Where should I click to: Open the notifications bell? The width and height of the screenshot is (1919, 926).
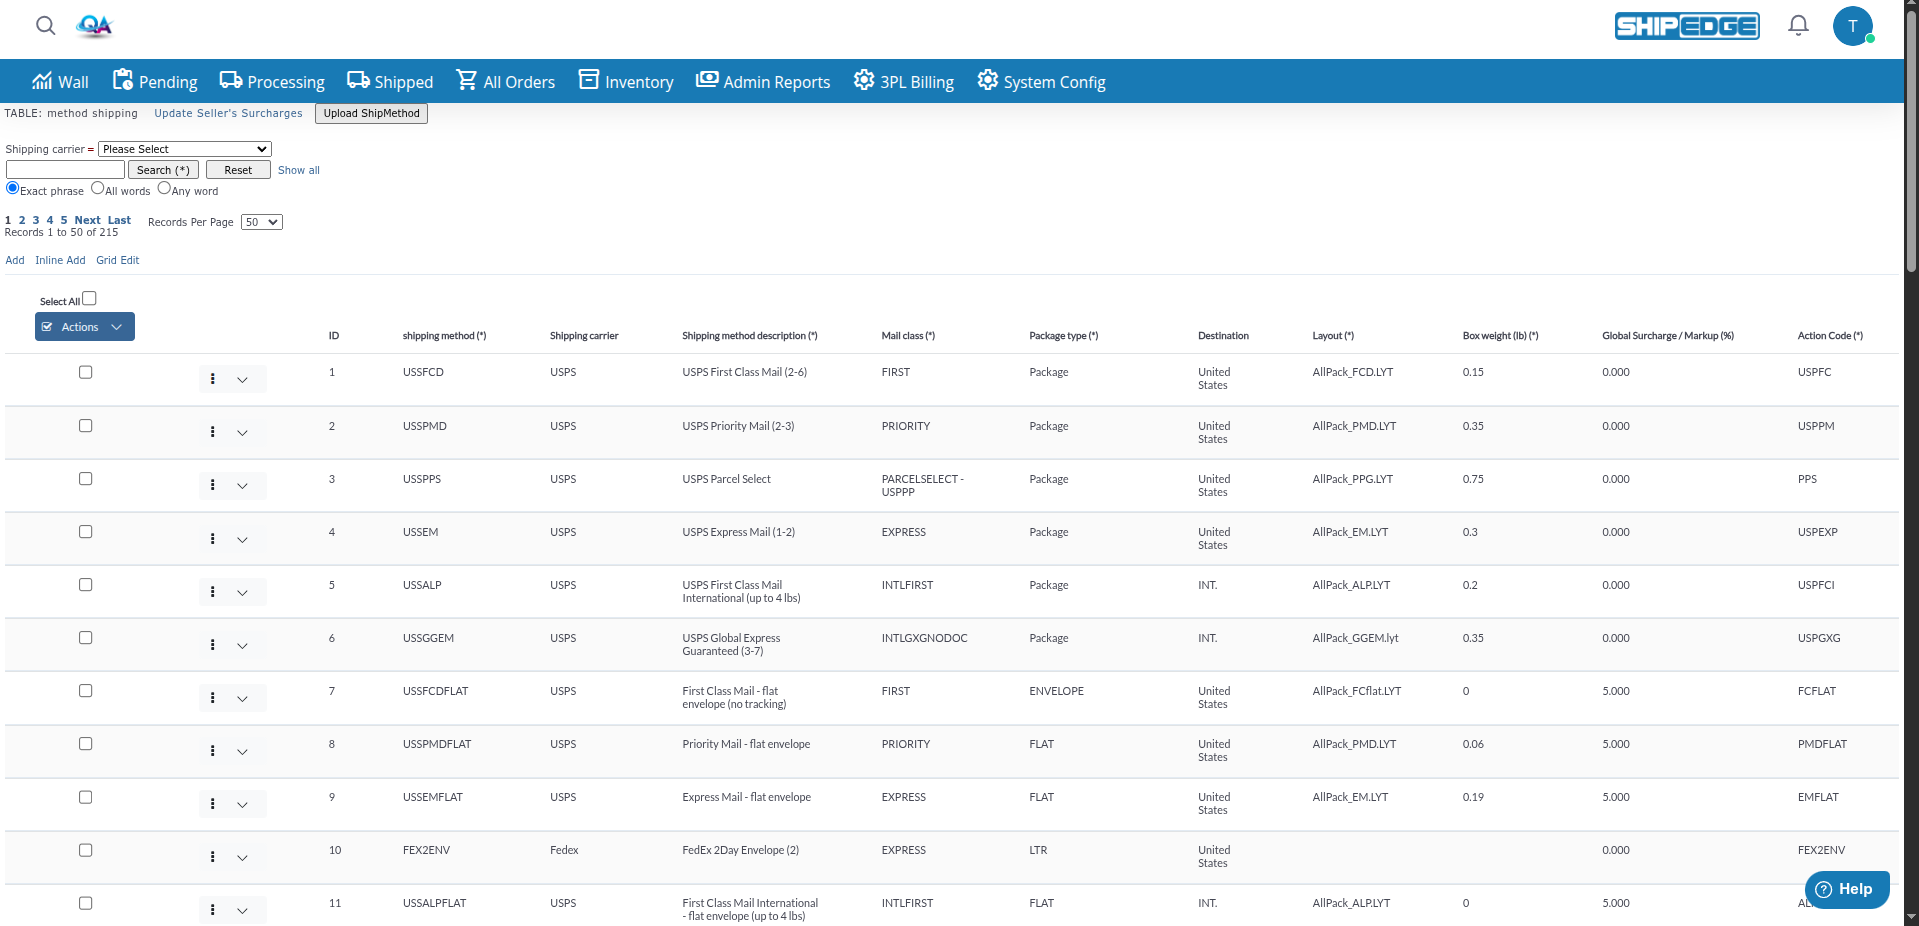tap(1797, 26)
